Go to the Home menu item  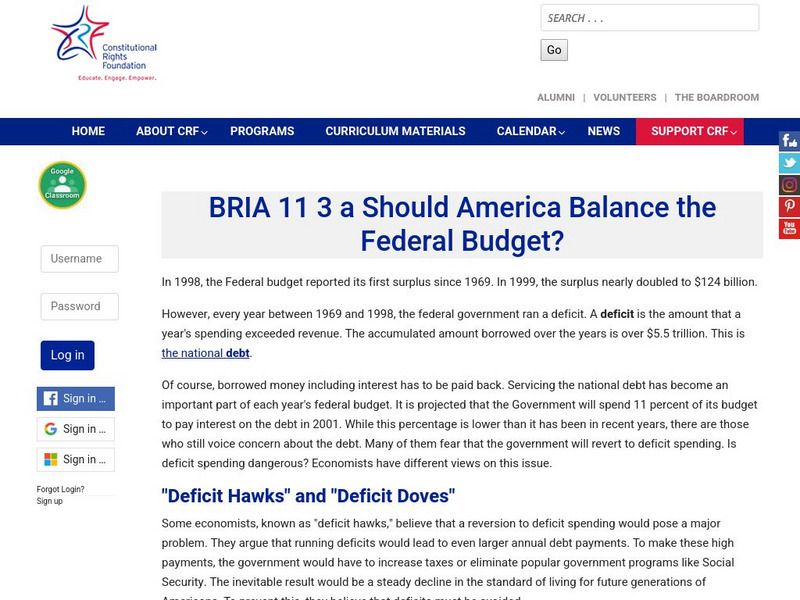point(88,131)
